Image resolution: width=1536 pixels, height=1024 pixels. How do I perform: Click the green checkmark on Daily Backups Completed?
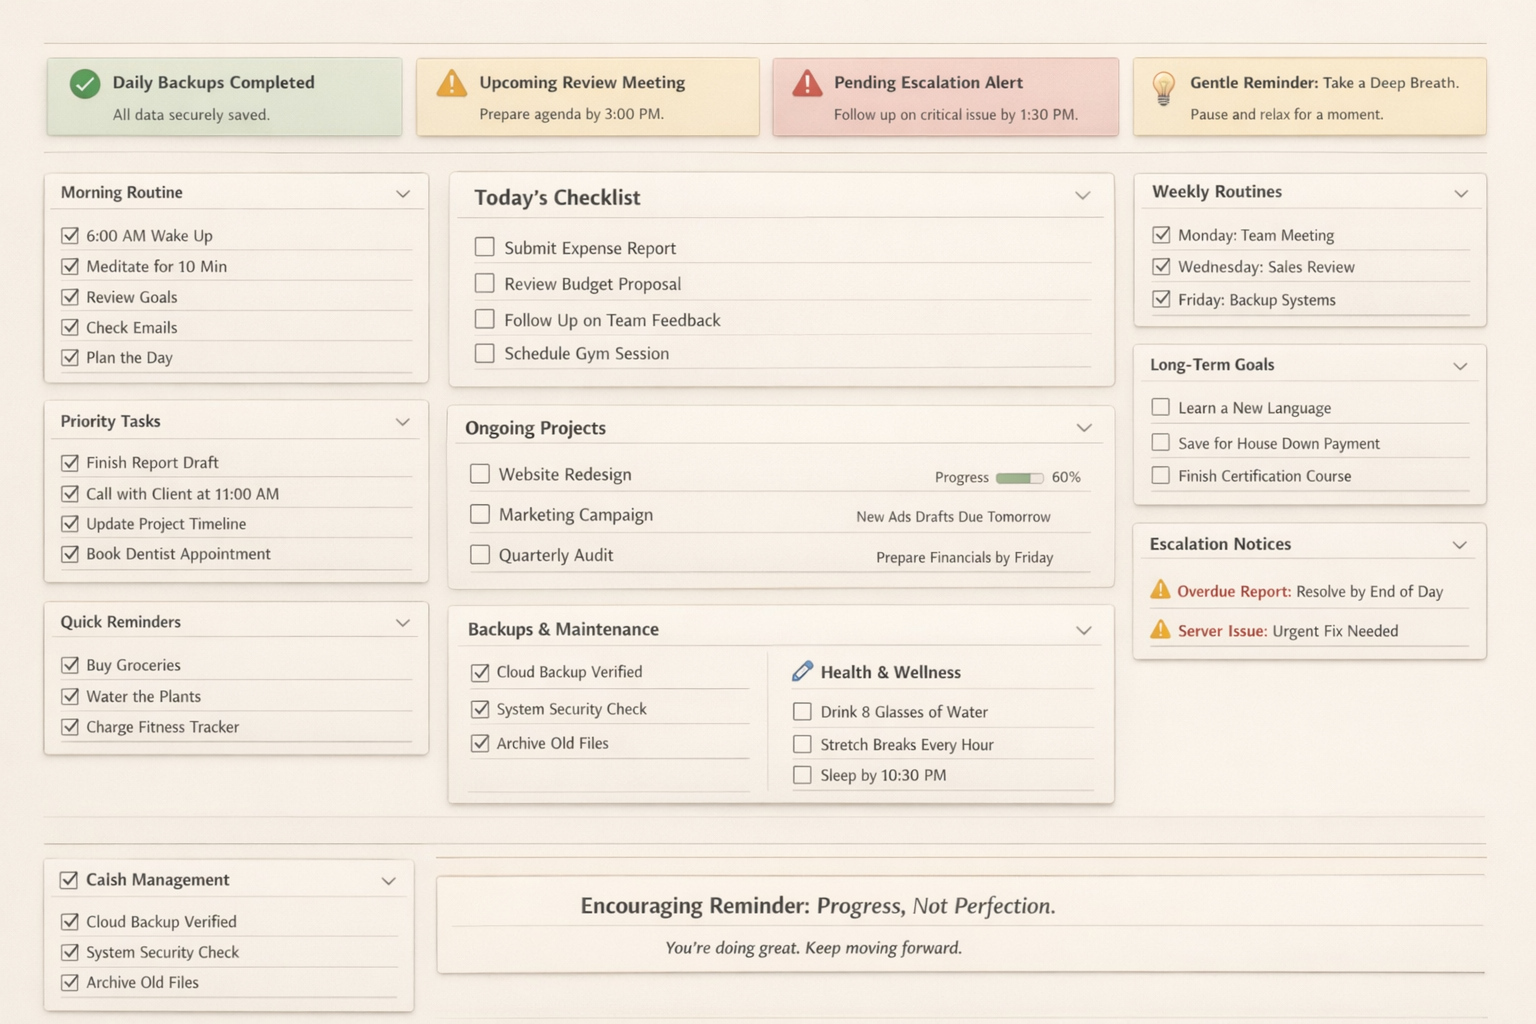85,84
